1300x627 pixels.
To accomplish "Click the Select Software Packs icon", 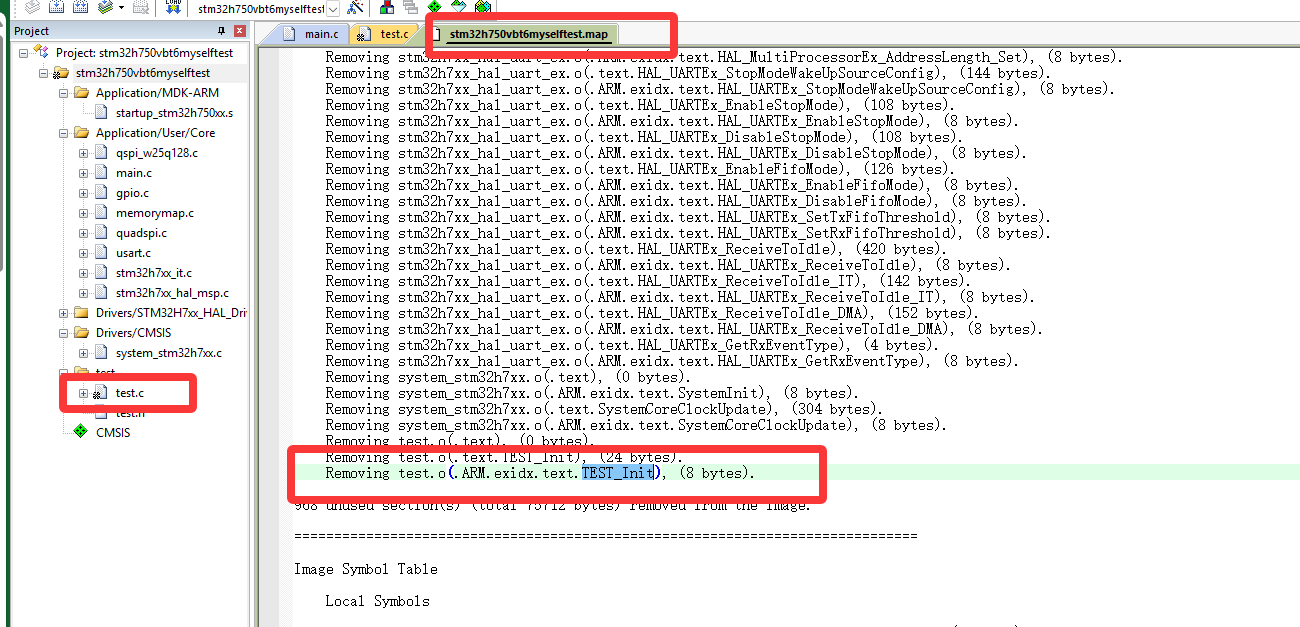I will click(459, 6).
